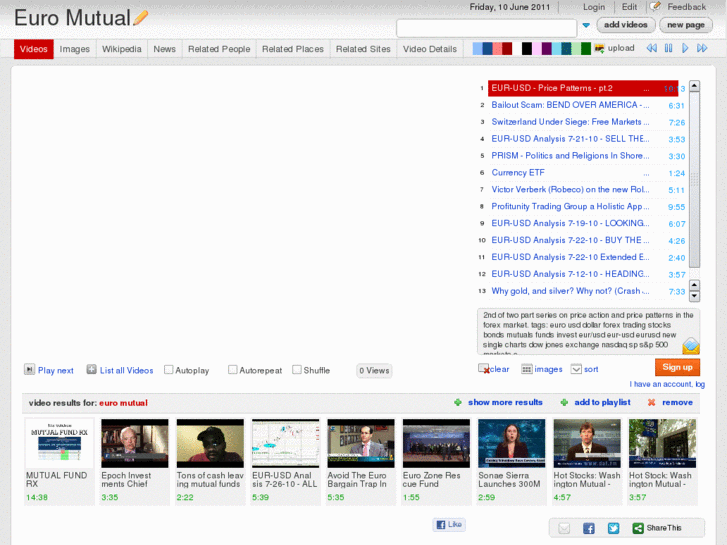Click the fast-forward playback icon

703,48
